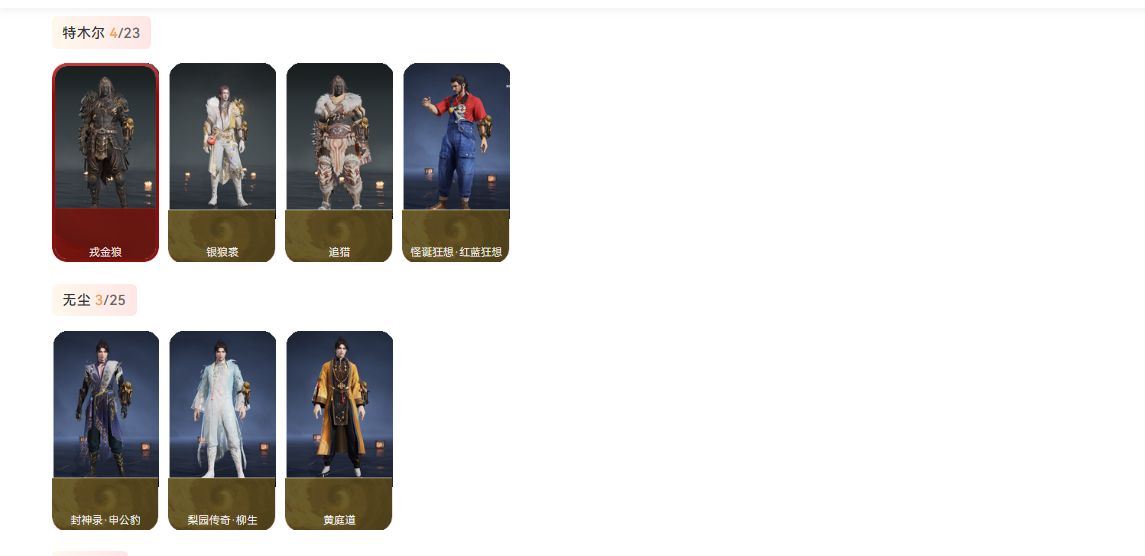Choose the 追猎 hunter skin character image

(340, 137)
